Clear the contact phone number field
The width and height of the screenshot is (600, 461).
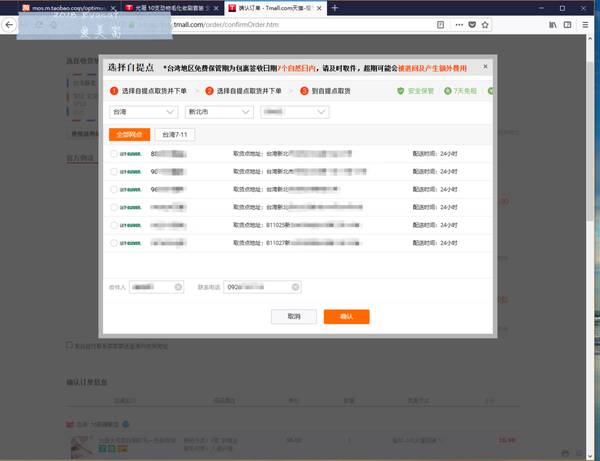pos(295,287)
